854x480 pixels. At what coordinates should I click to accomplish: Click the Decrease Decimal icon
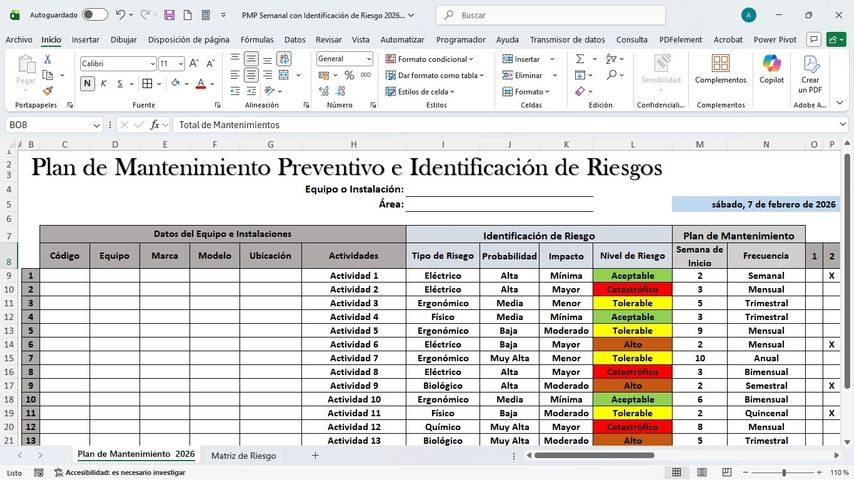pos(341,91)
